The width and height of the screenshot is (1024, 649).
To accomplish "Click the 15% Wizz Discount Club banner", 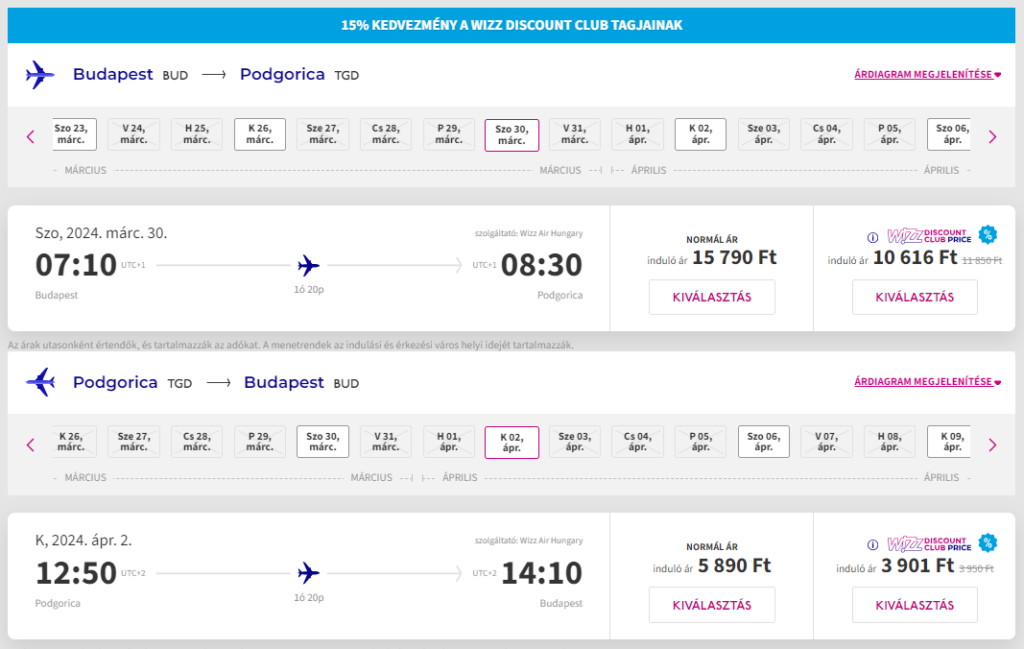I will tap(511, 25).
